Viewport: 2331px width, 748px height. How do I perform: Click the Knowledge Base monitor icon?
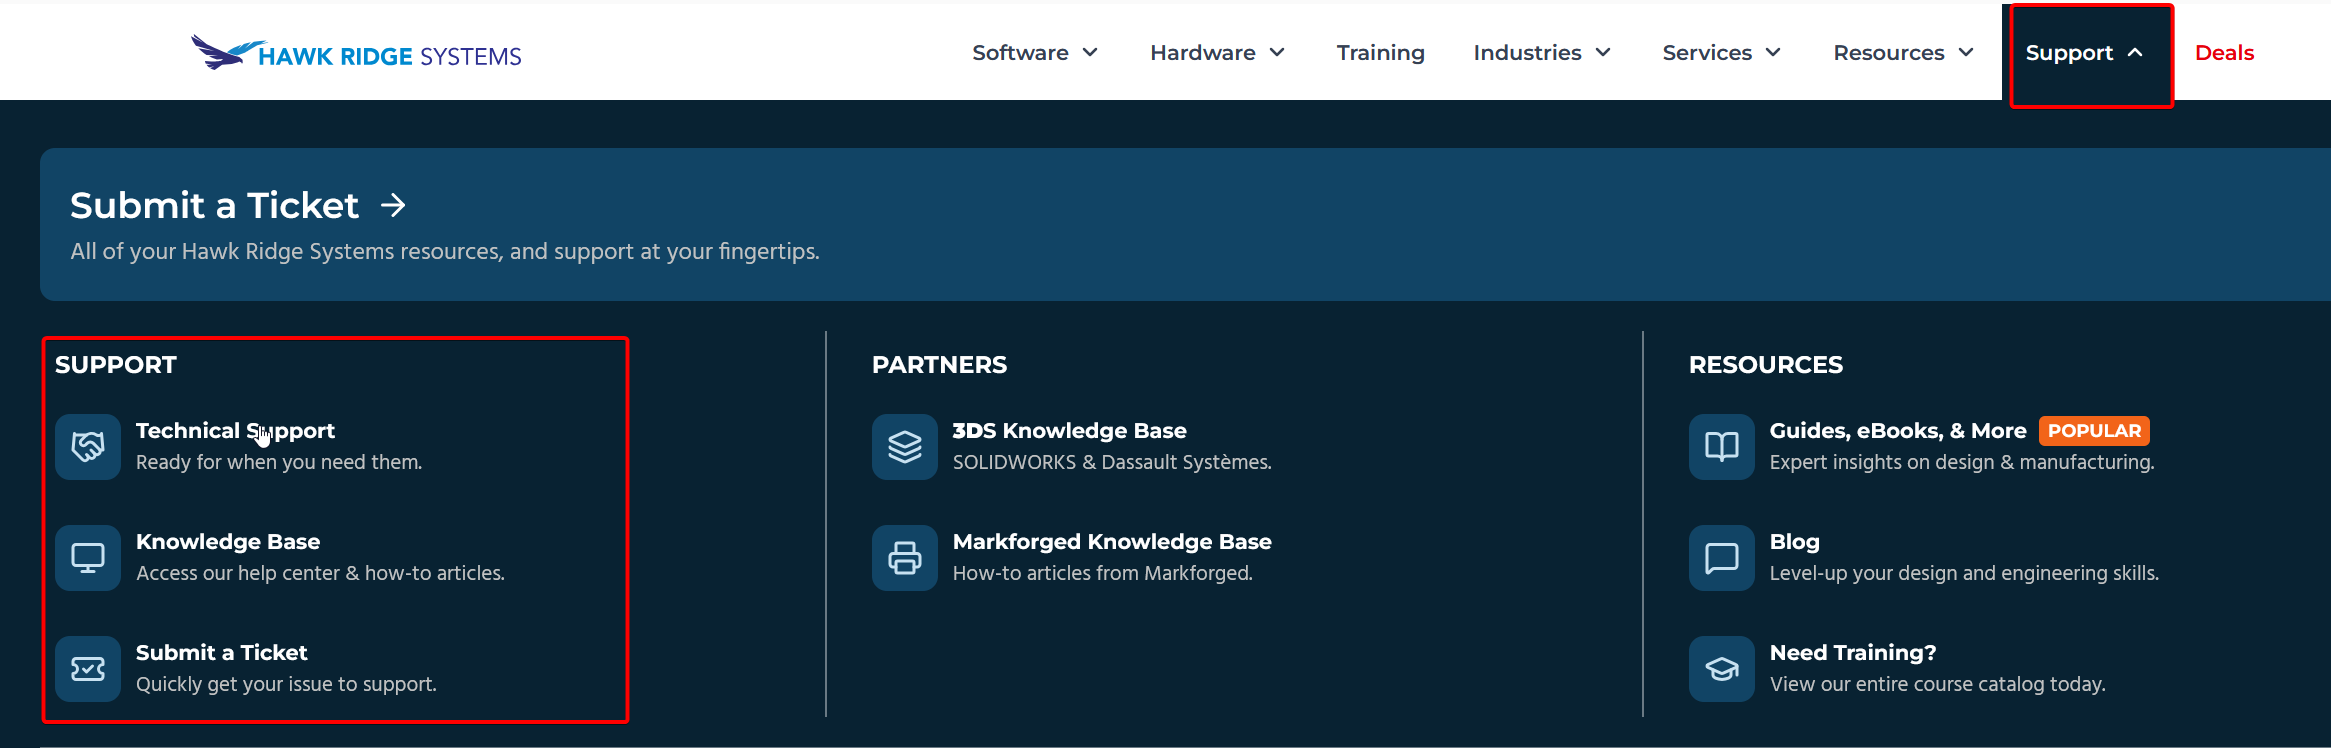pyautogui.click(x=88, y=558)
